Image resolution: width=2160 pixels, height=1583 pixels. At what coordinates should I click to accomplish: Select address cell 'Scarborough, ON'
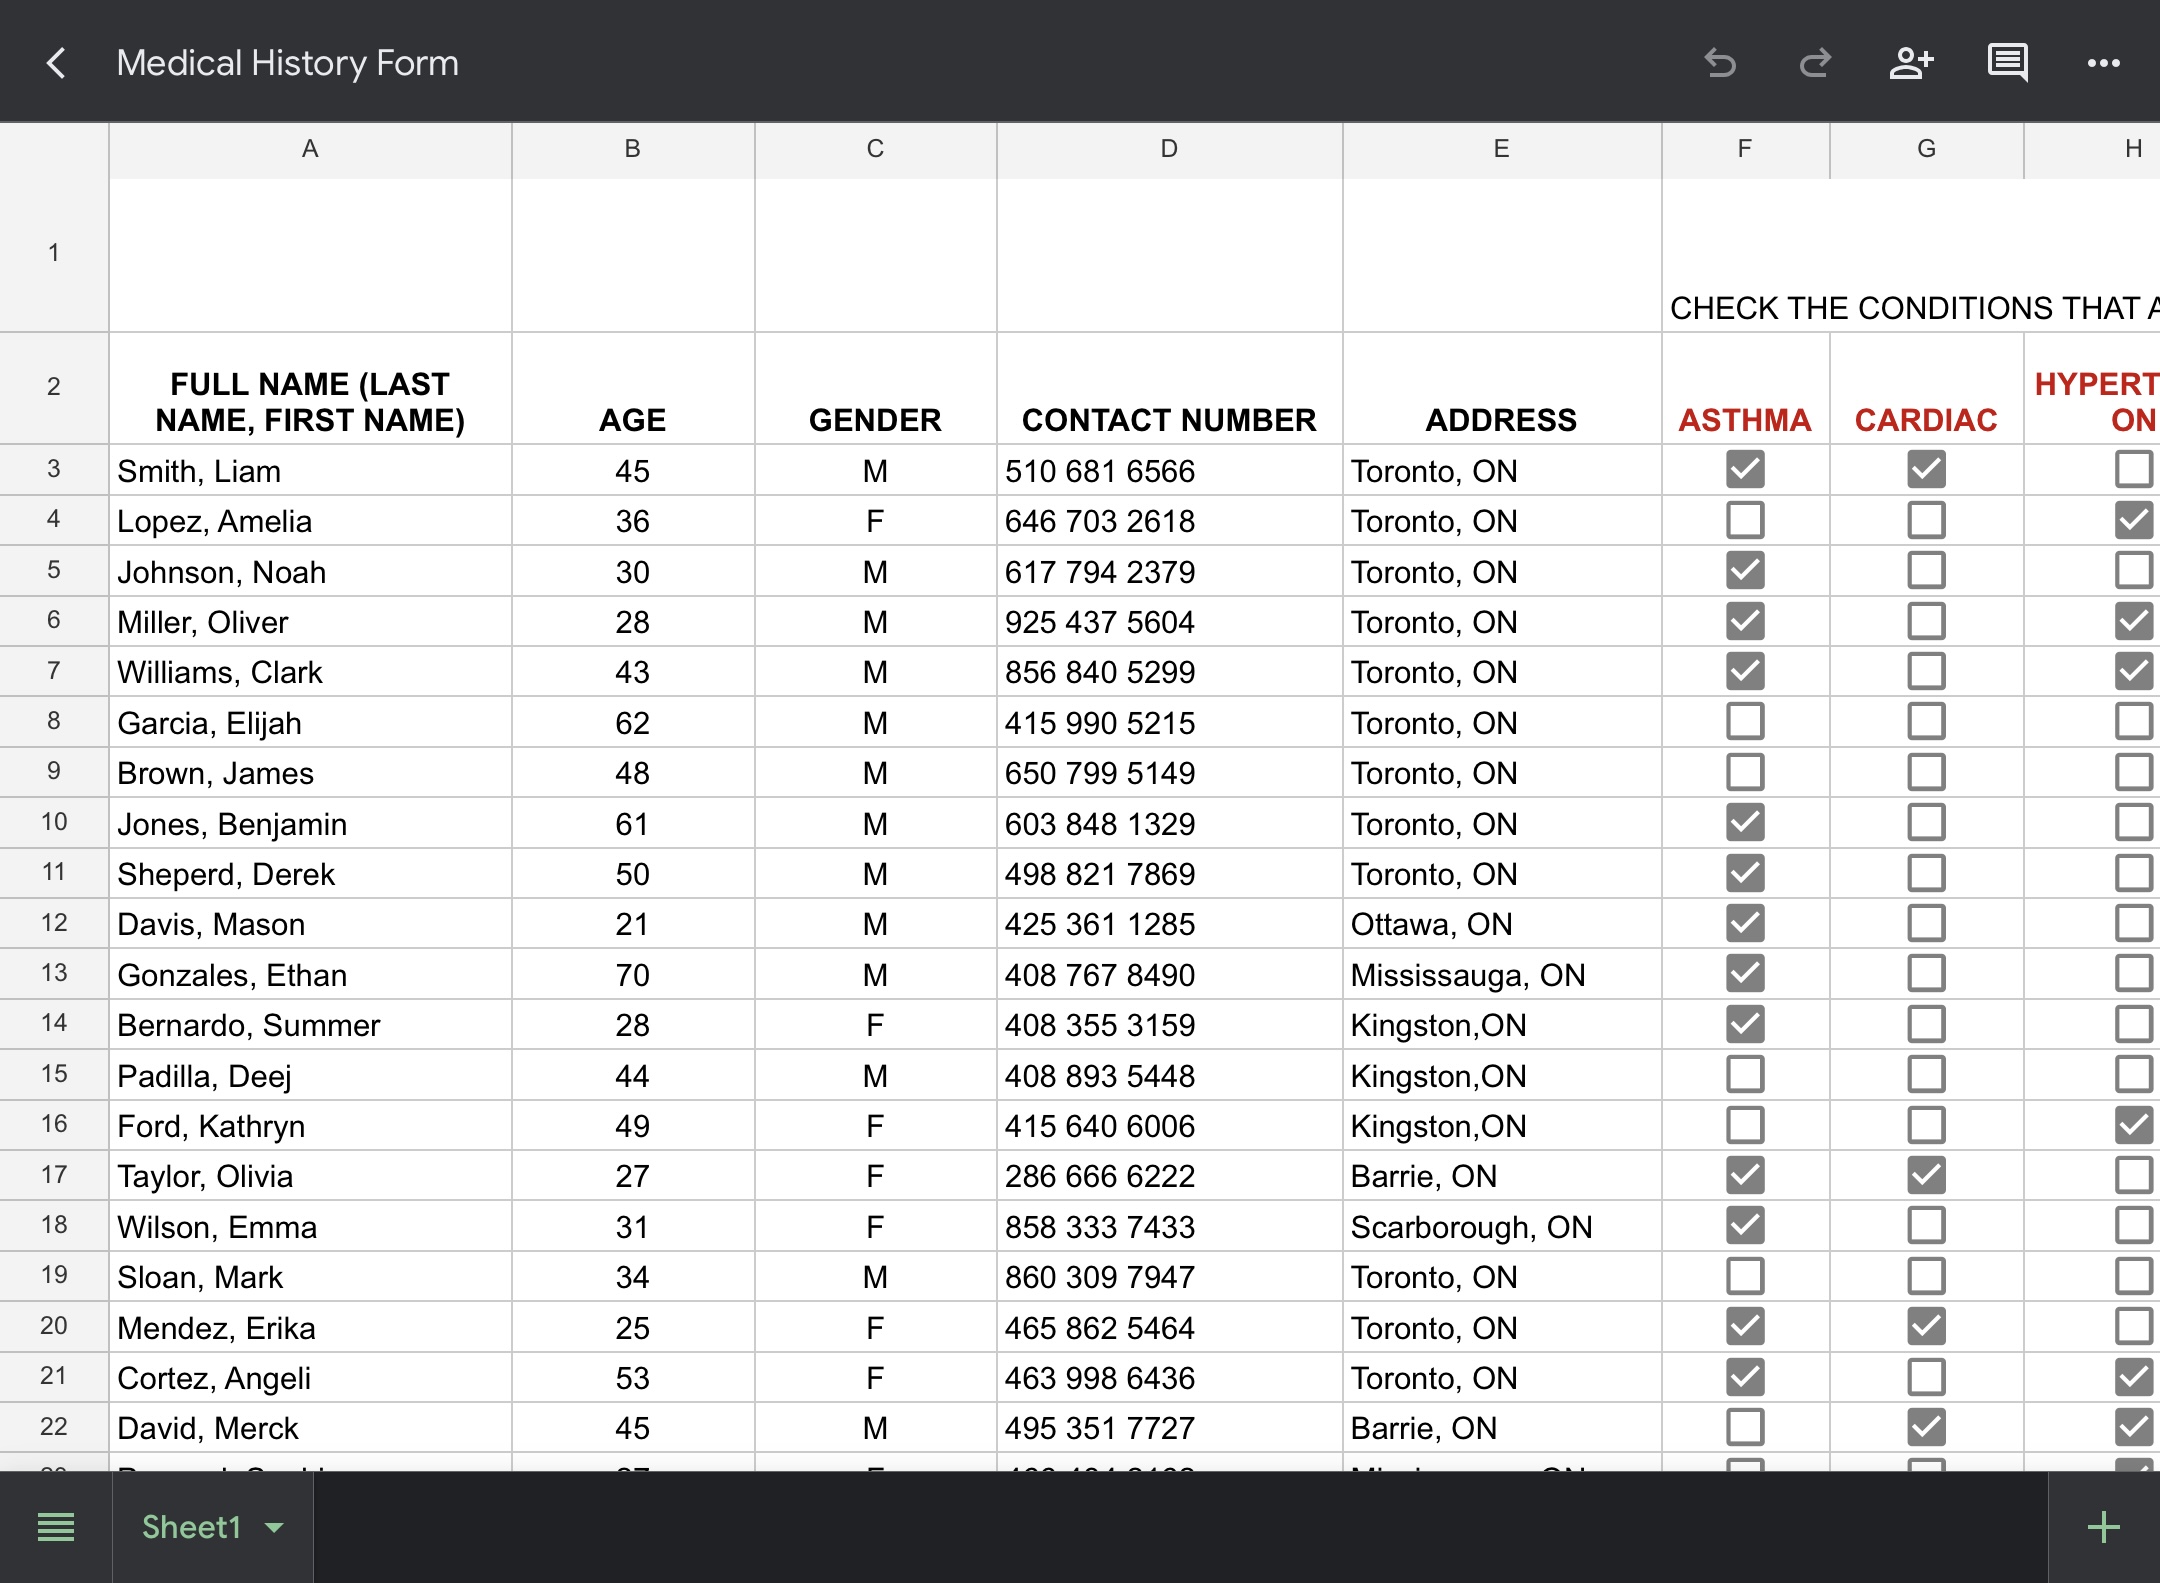[1501, 1226]
